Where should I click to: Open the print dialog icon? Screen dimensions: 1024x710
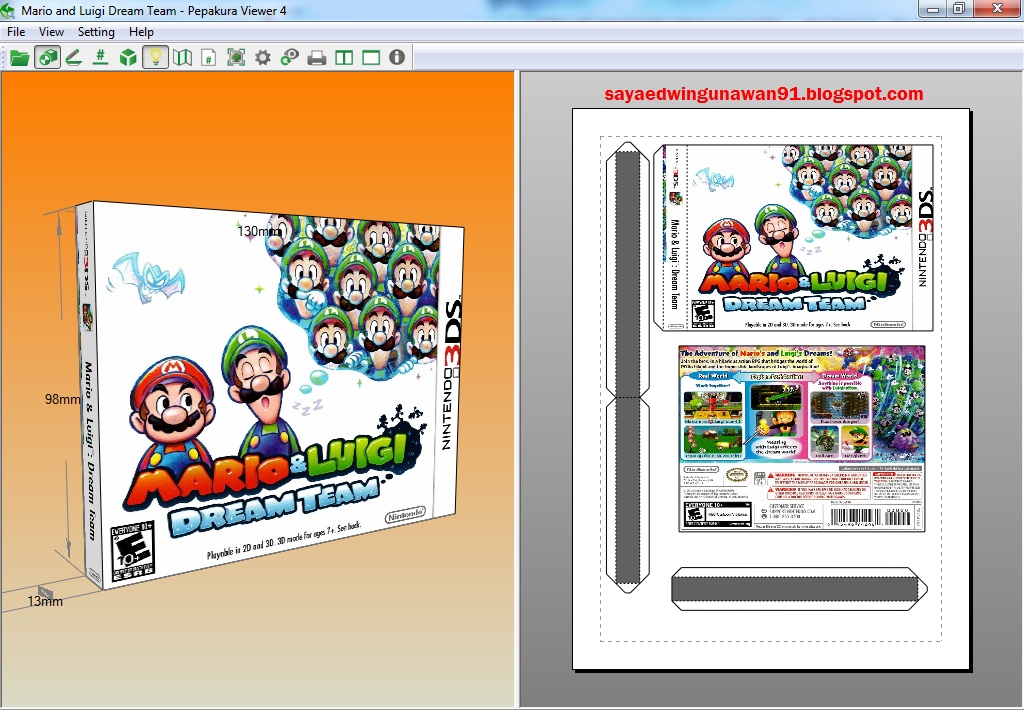pos(317,58)
